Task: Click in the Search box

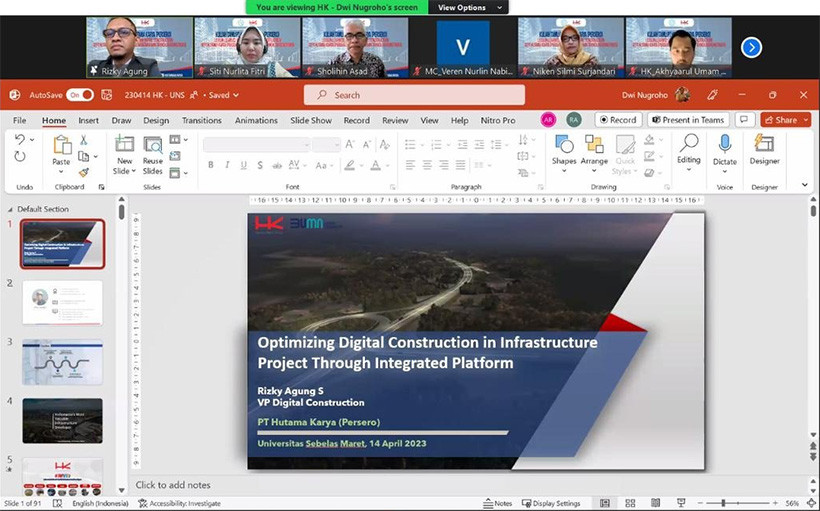Action: point(414,95)
